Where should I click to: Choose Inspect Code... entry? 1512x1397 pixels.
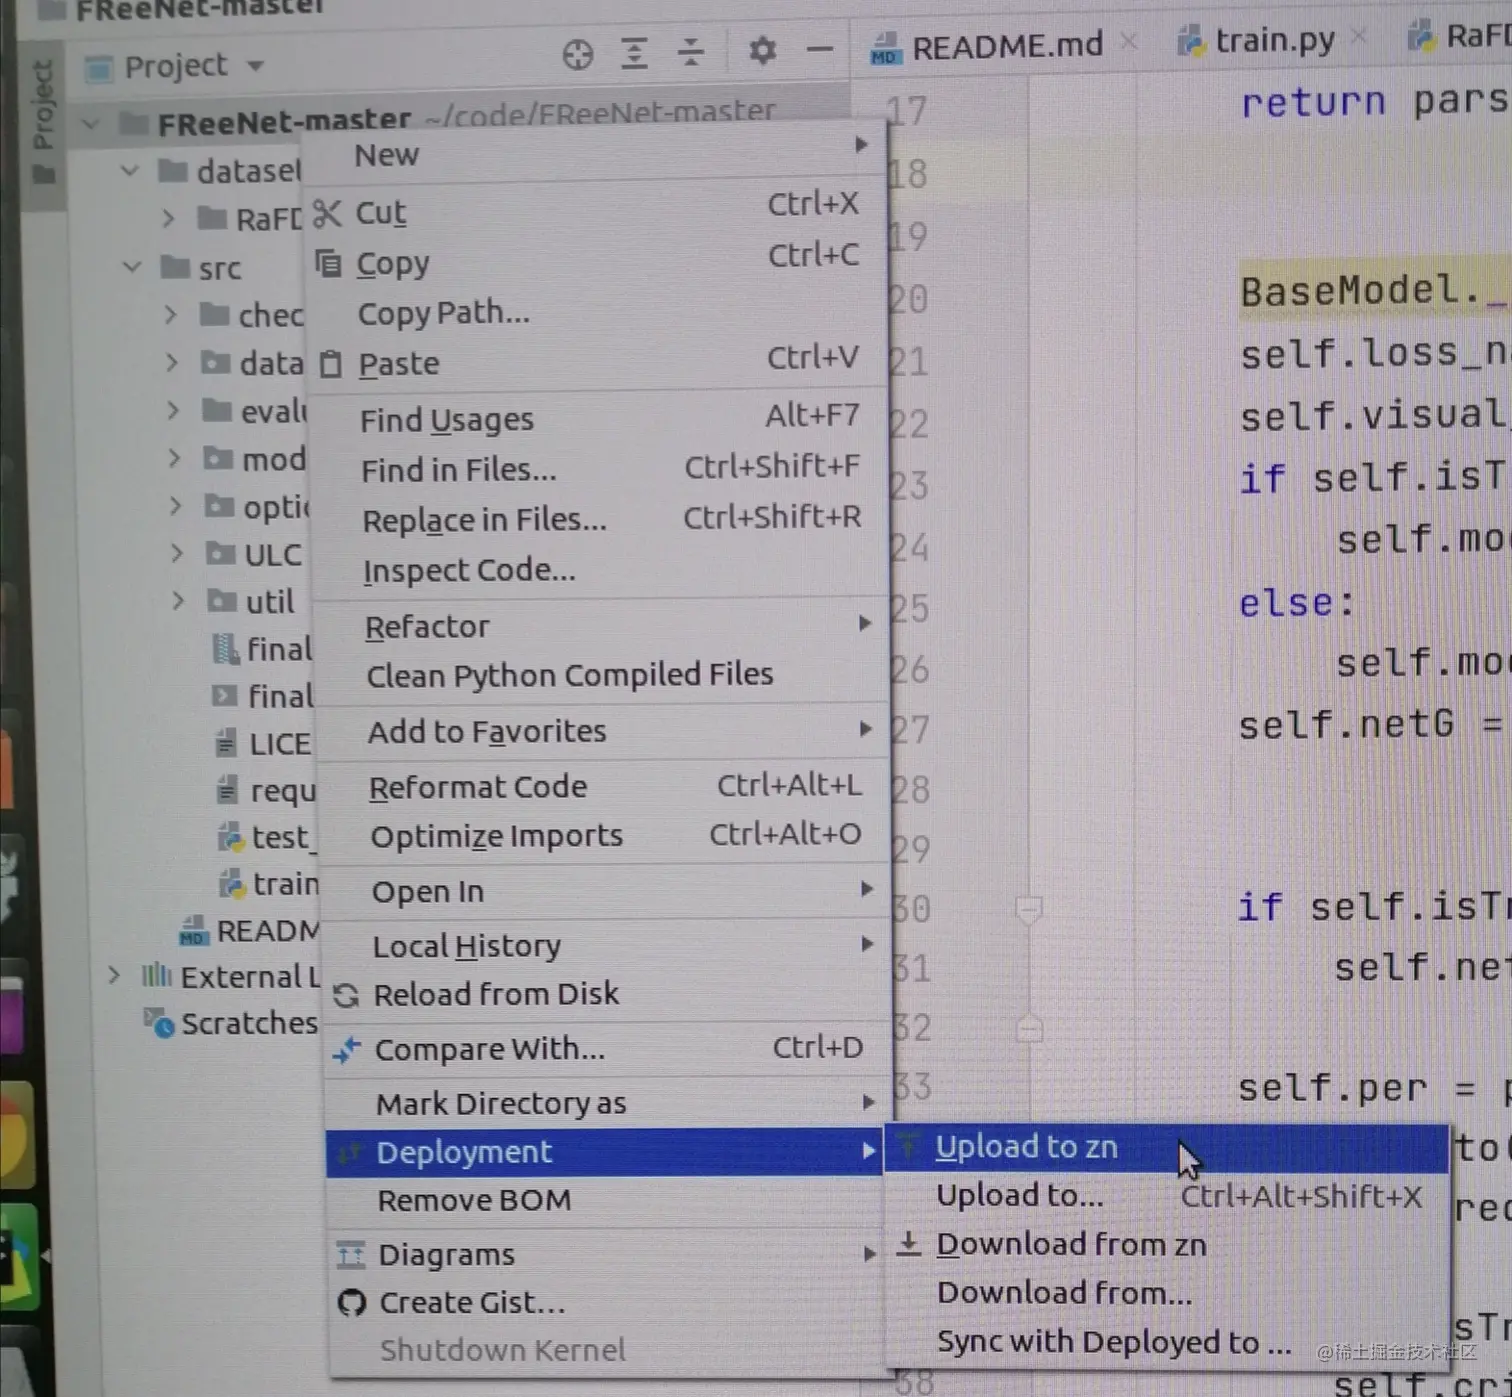tap(599, 569)
